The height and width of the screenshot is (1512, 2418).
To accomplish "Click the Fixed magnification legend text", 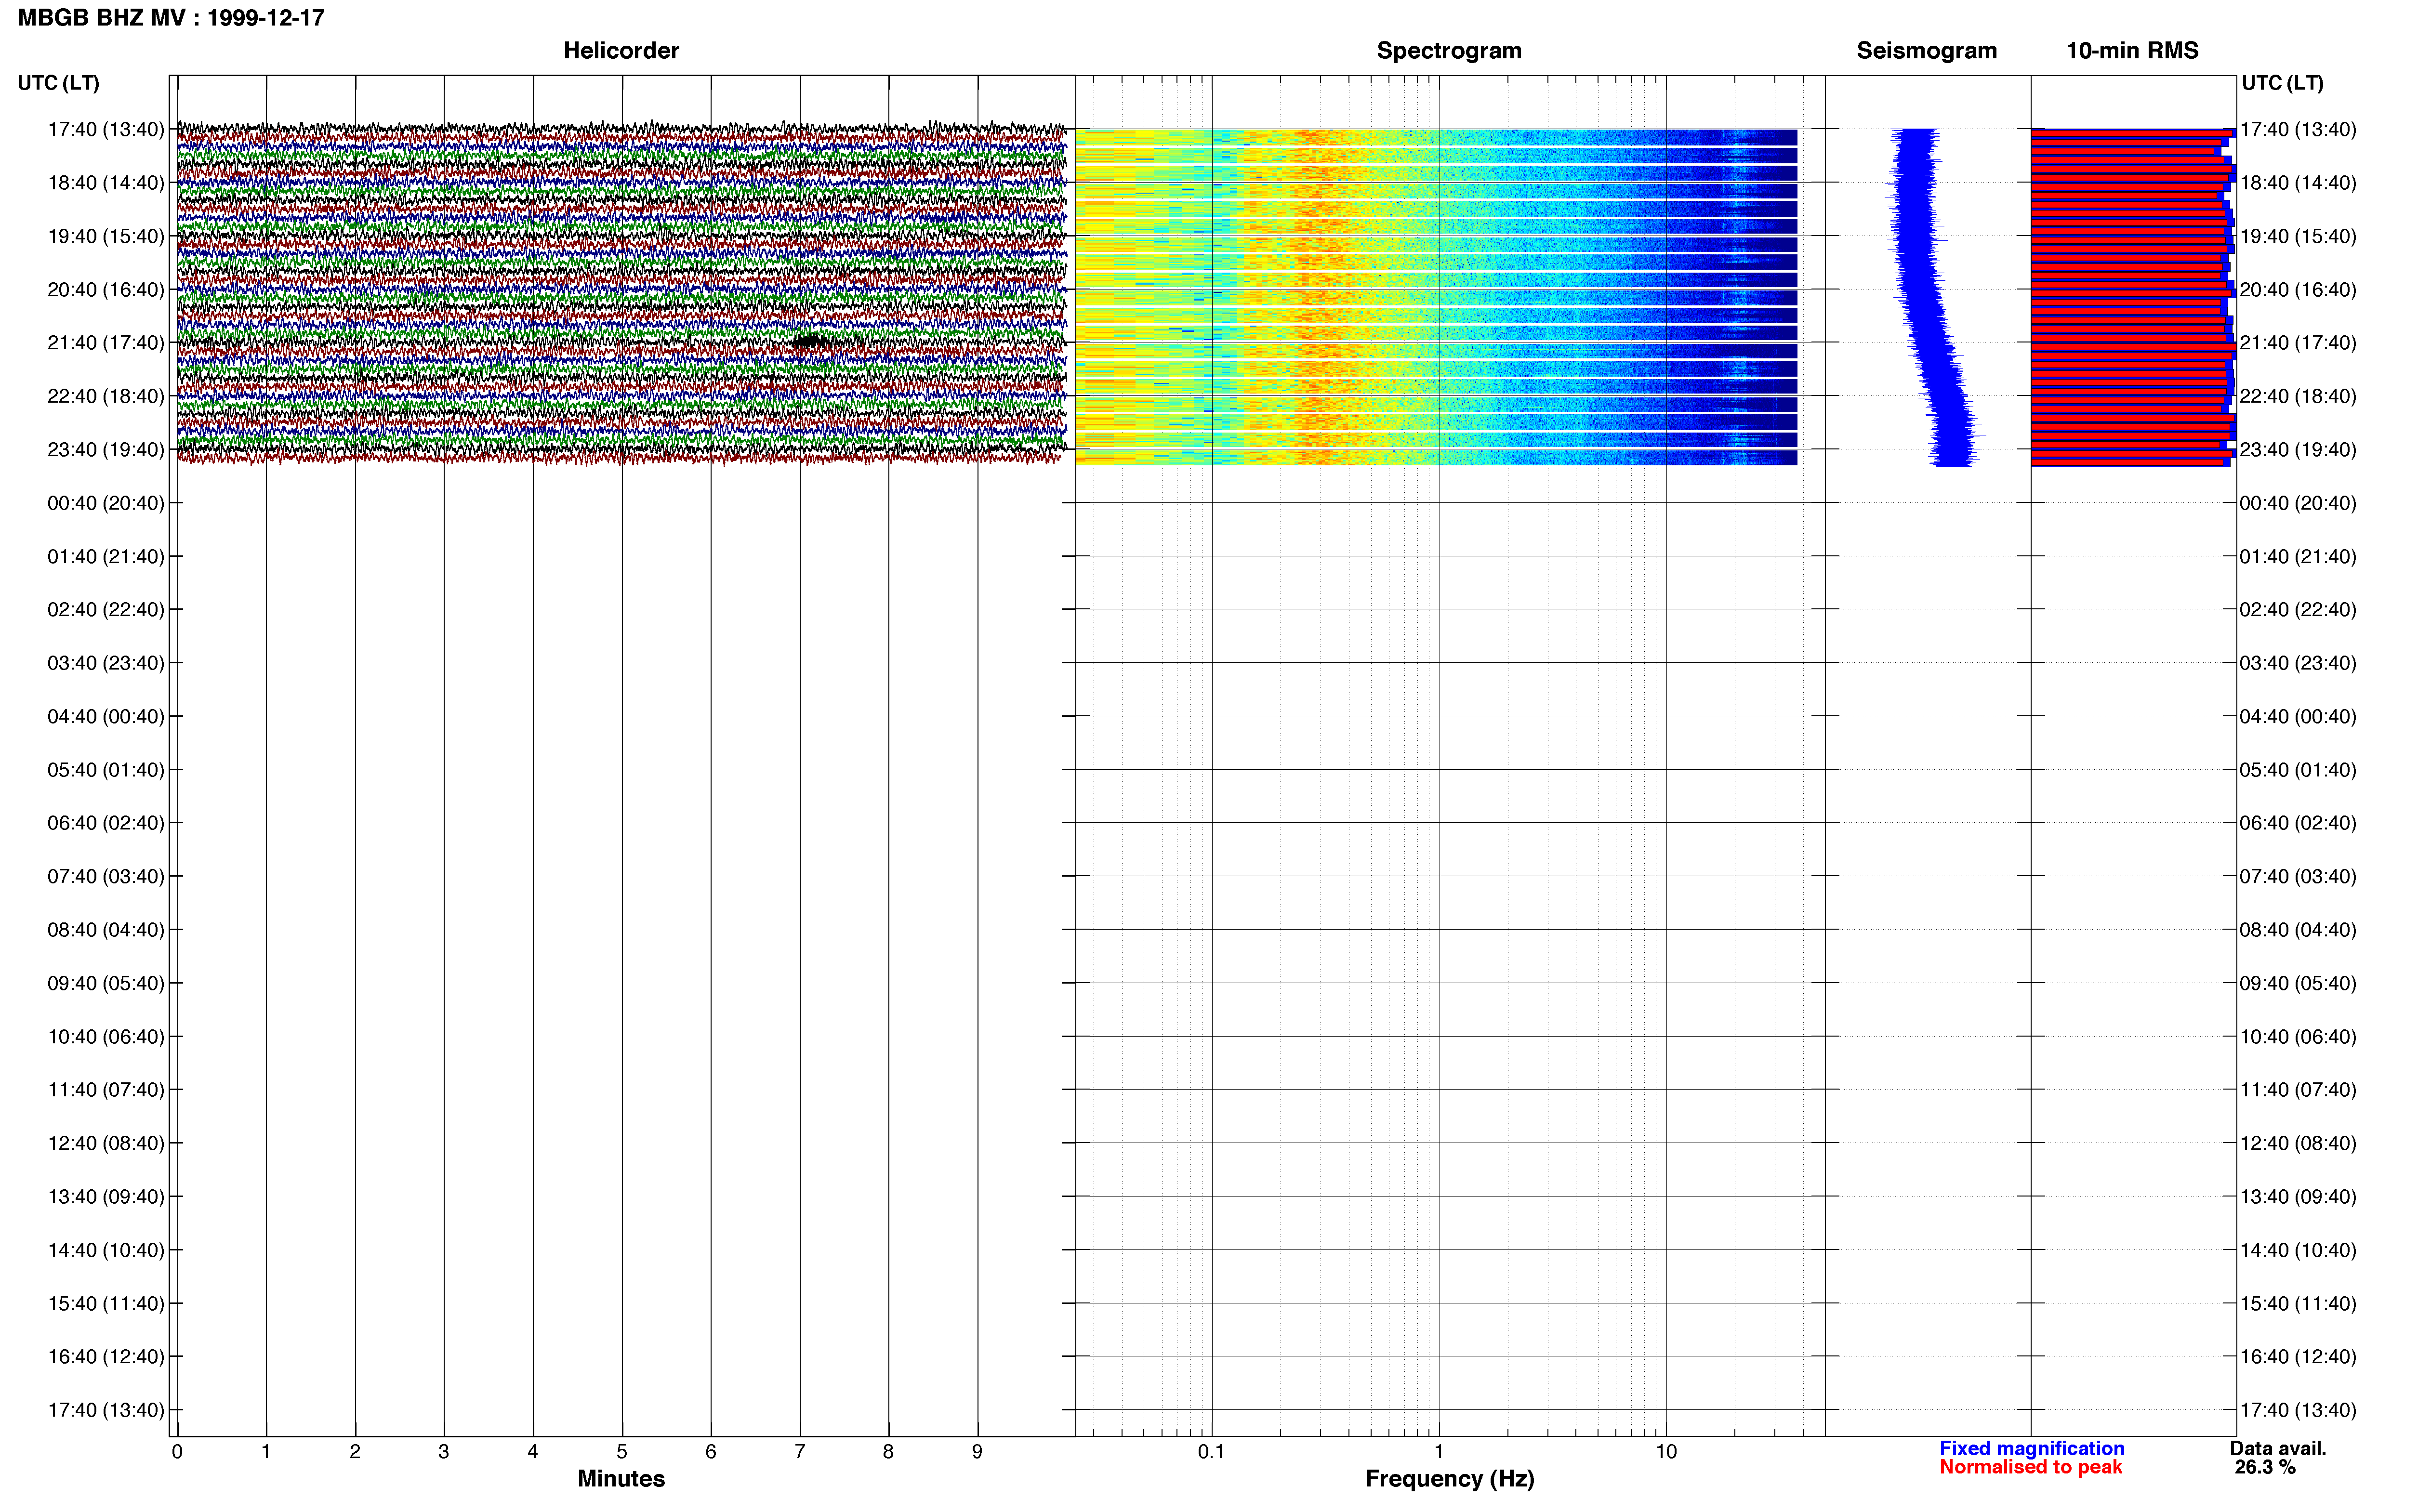I will [2031, 1449].
